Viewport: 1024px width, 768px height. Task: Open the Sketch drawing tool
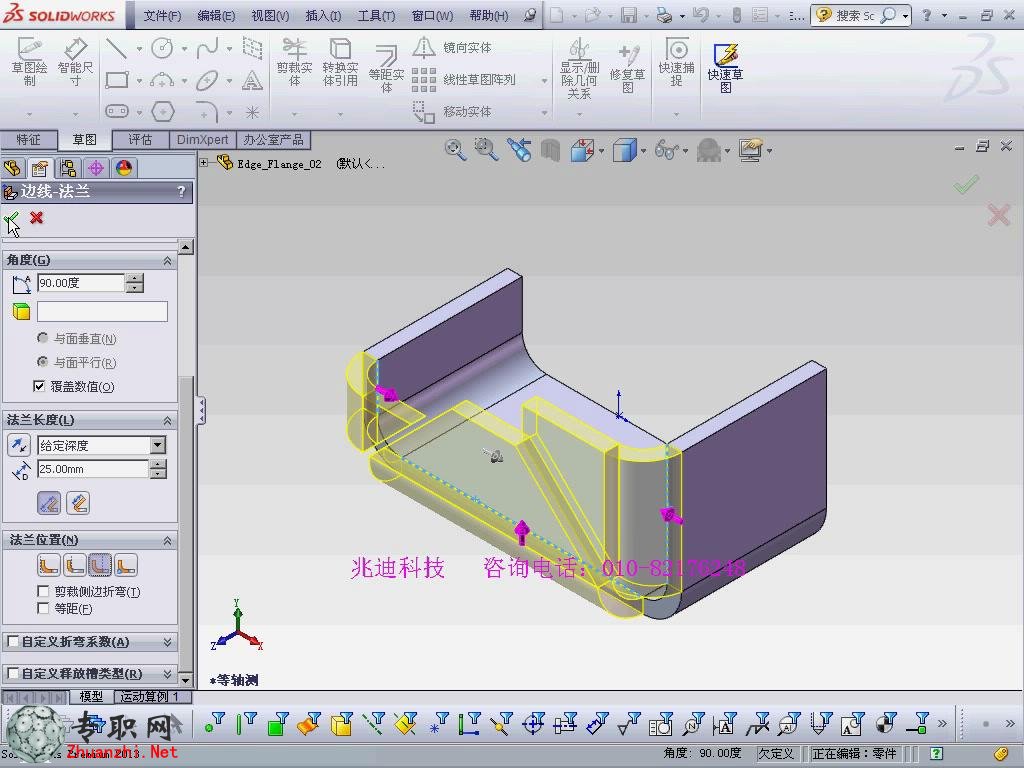coord(29,62)
